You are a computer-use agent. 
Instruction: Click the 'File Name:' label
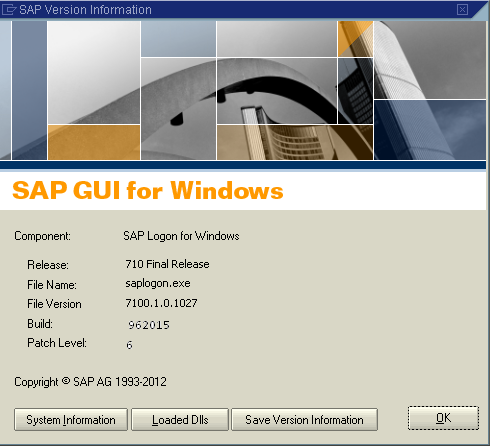coord(52,285)
